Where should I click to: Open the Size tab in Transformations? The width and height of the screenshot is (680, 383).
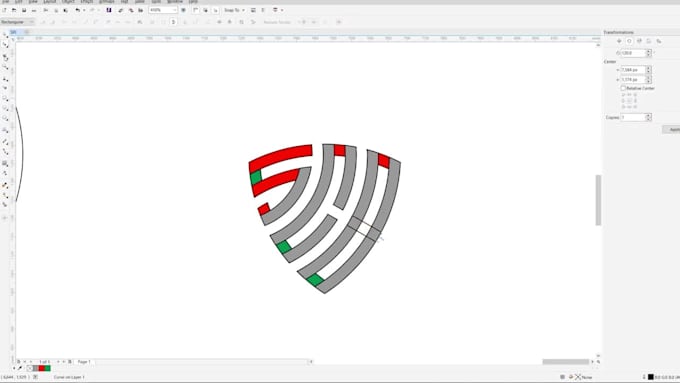(x=649, y=41)
